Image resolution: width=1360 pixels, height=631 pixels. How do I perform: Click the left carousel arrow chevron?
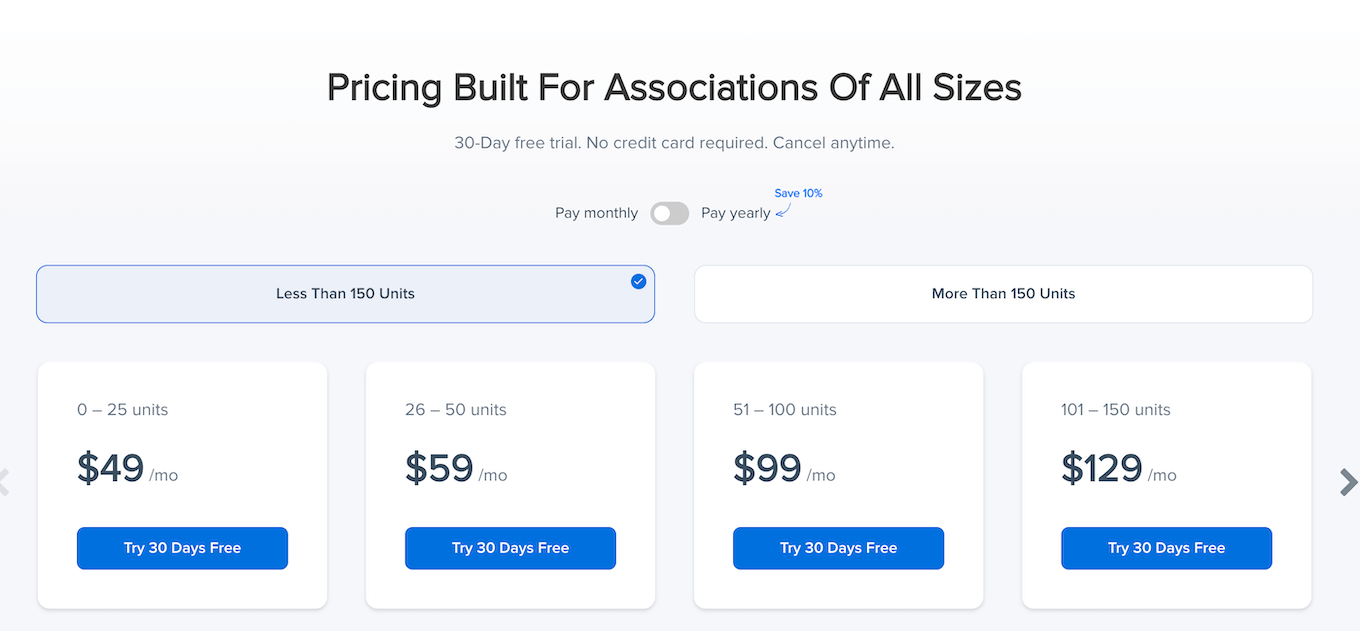pyautogui.click(x=4, y=482)
